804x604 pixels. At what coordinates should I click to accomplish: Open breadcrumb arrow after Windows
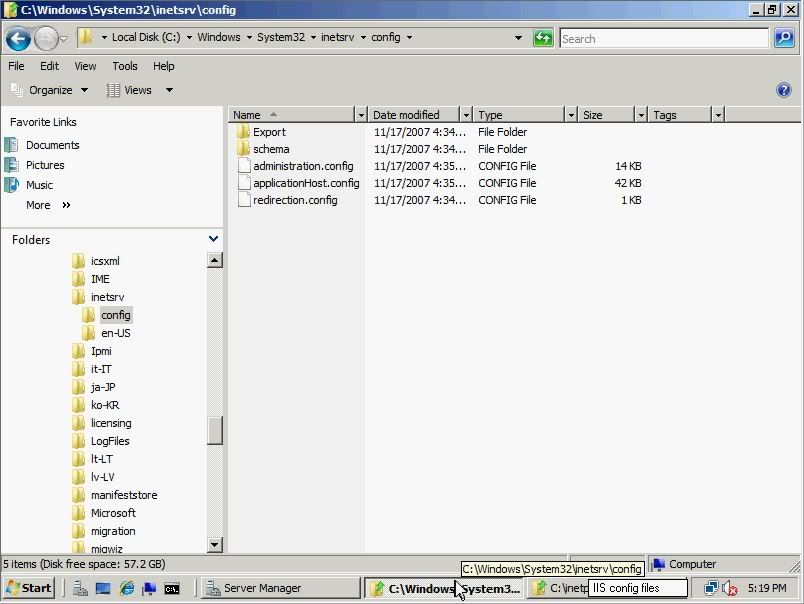tap(249, 37)
